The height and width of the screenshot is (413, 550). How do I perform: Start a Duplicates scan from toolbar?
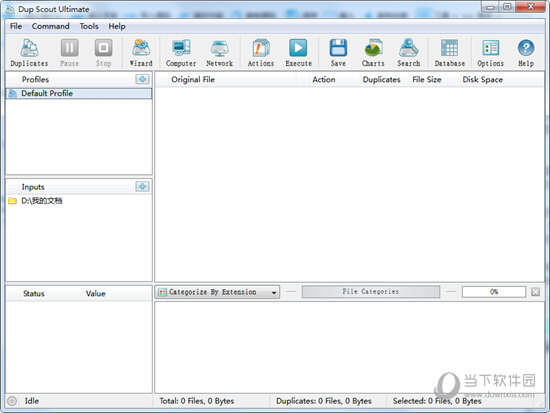click(x=29, y=53)
